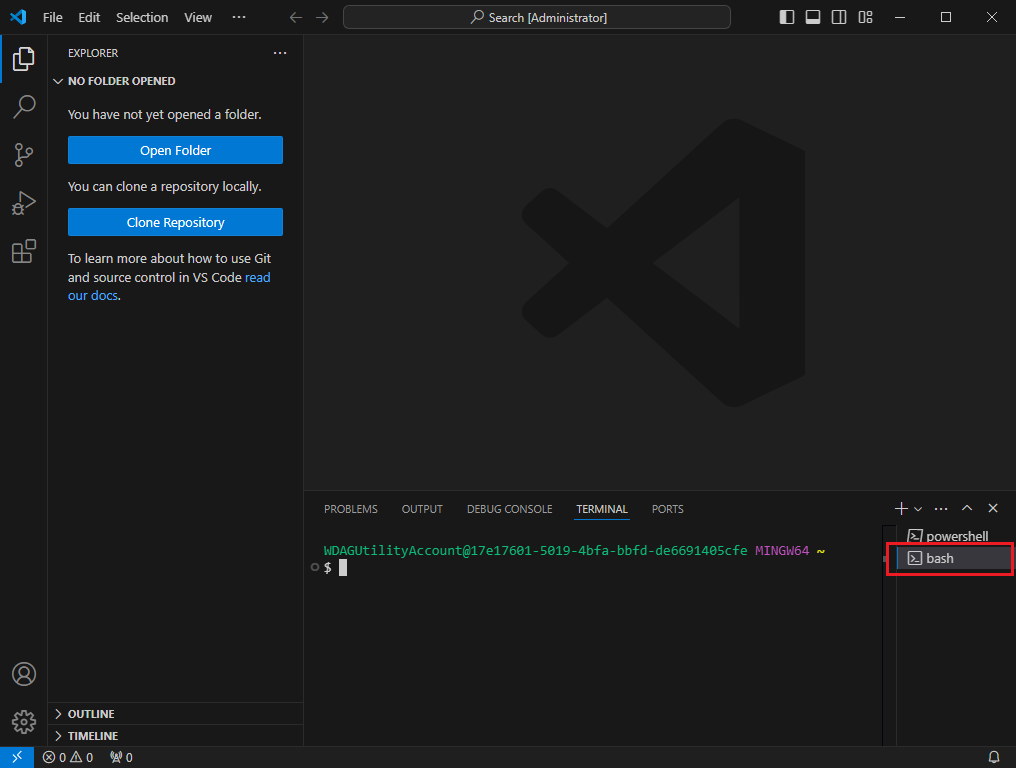Switch to the Problems tab
1016x768 pixels.
click(x=351, y=509)
